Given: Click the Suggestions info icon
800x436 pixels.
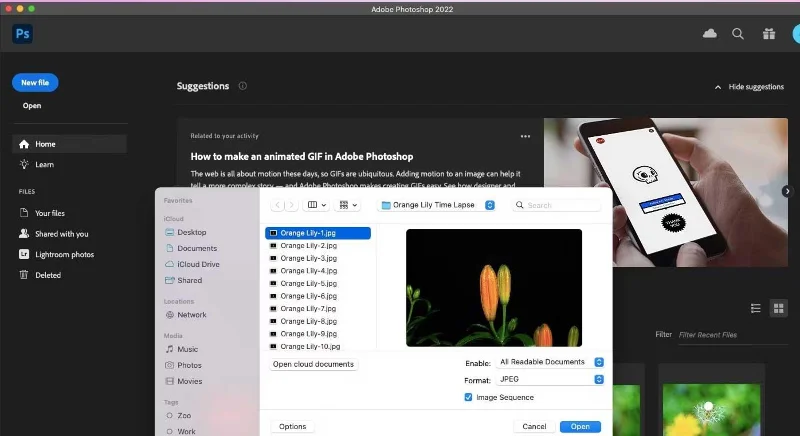Looking at the screenshot, I should (243, 86).
